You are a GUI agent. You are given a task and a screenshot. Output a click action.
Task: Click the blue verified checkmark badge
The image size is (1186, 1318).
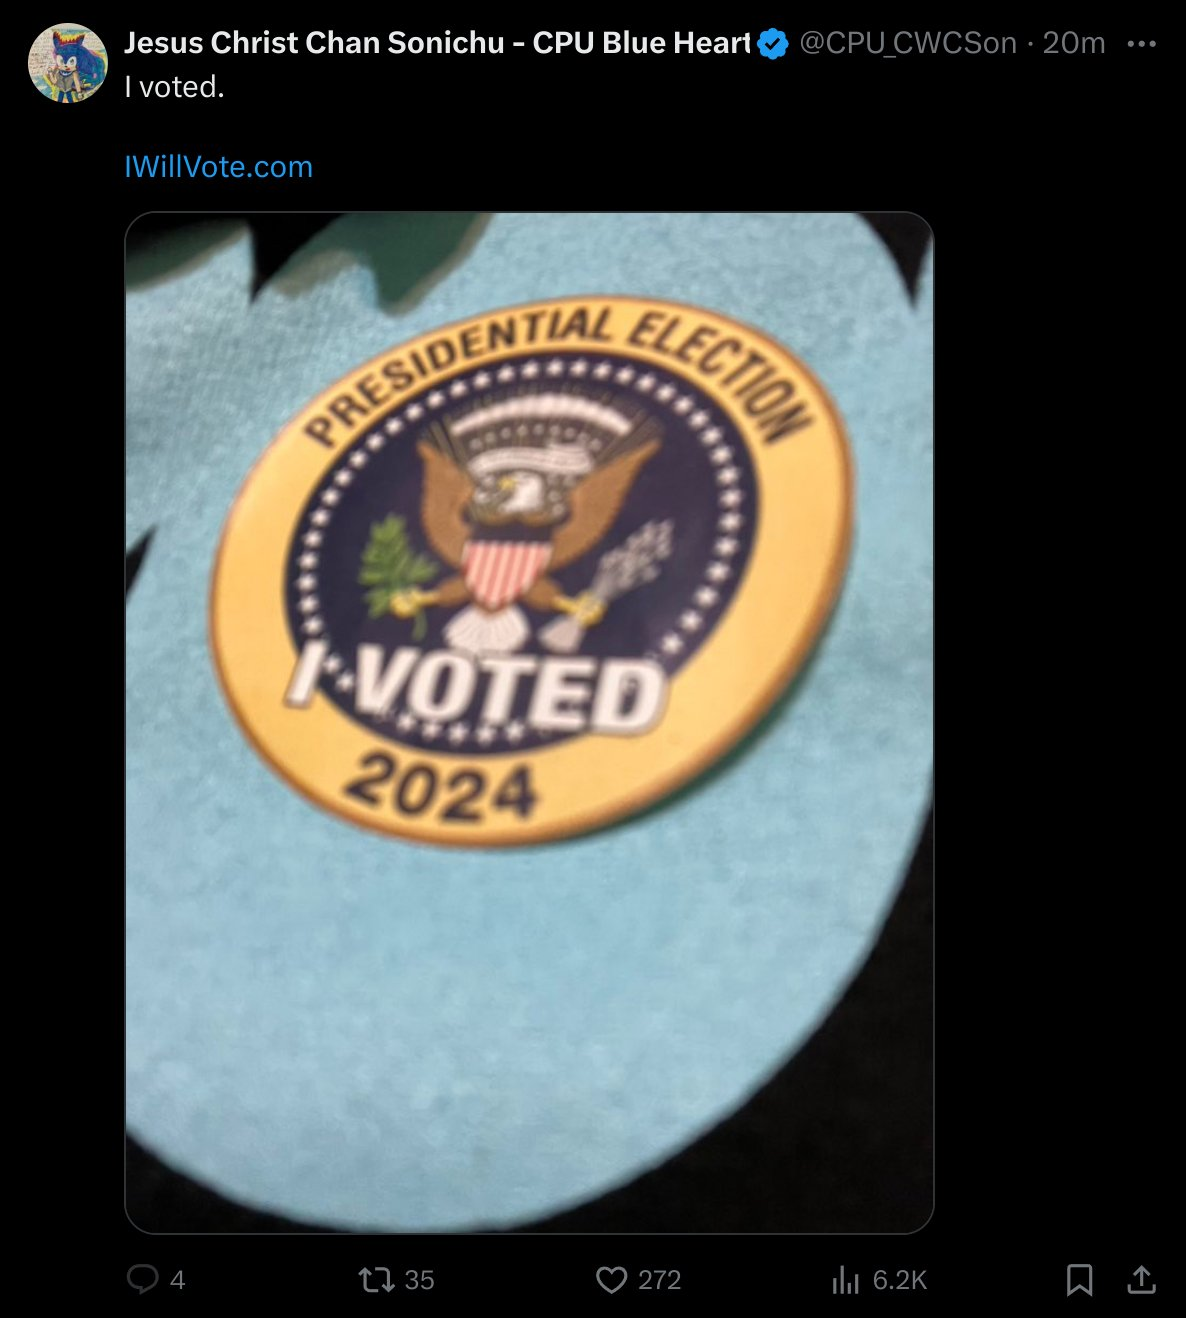click(x=772, y=44)
